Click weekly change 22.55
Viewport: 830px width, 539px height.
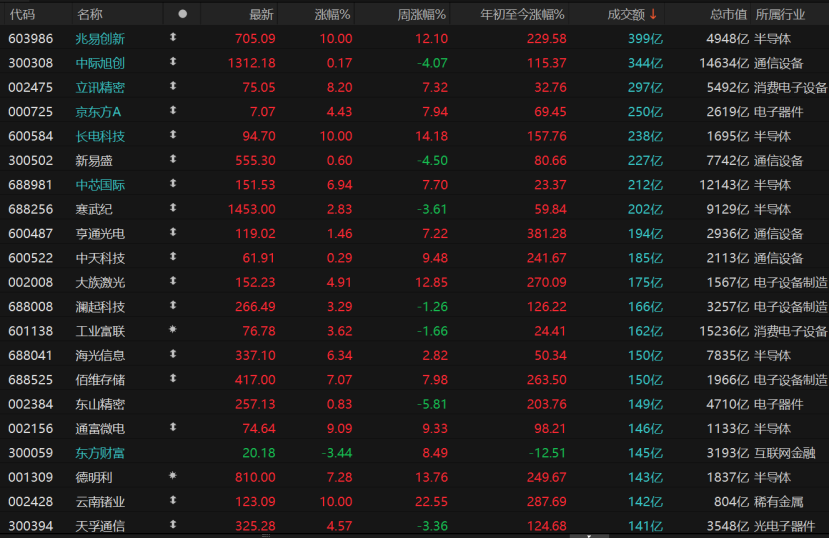point(431,501)
